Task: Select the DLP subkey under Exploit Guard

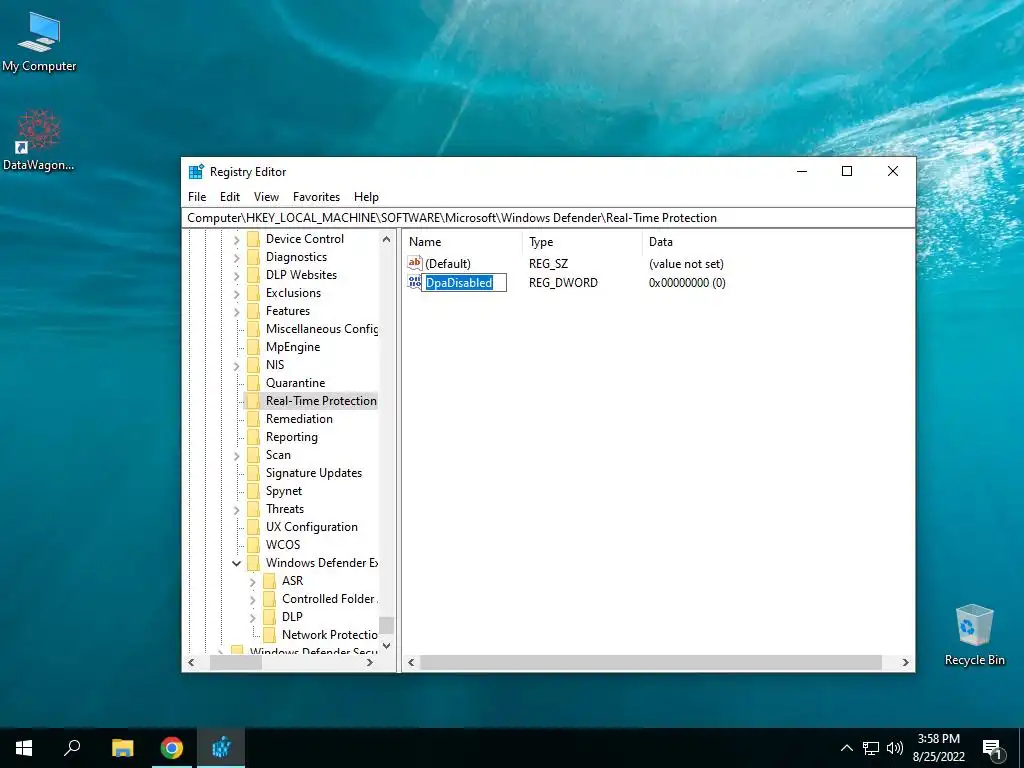Action: (x=292, y=616)
